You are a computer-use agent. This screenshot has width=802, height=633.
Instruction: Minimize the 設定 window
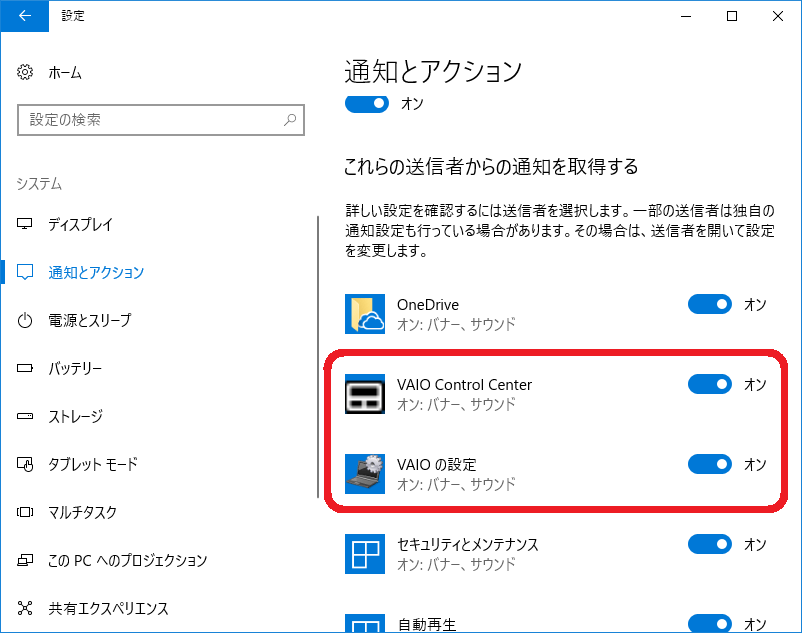(x=686, y=16)
